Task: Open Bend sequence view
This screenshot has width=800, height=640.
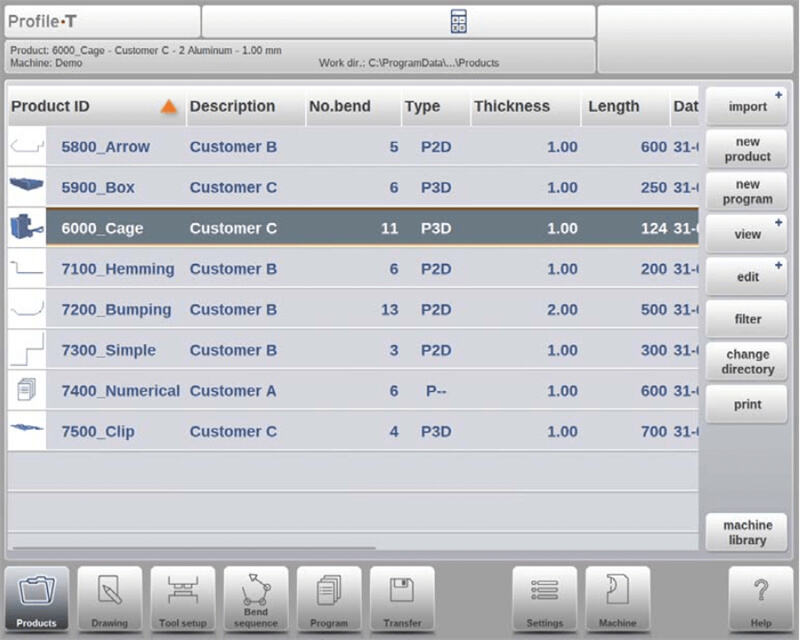Action: [x=256, y=599]
